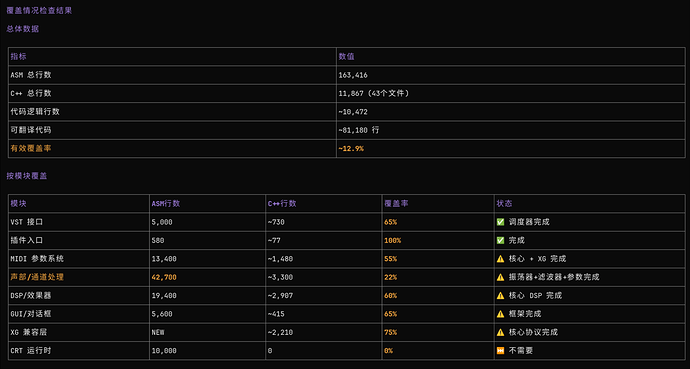The image size is (690, 369).
Task: Click the ASM行数 column header
Action: point(165,204)
